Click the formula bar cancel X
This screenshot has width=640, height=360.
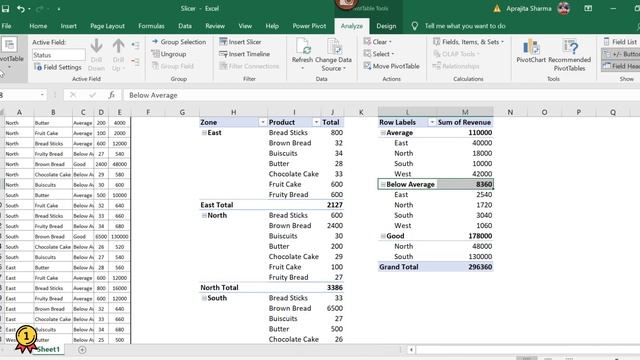tap(73, 95)
